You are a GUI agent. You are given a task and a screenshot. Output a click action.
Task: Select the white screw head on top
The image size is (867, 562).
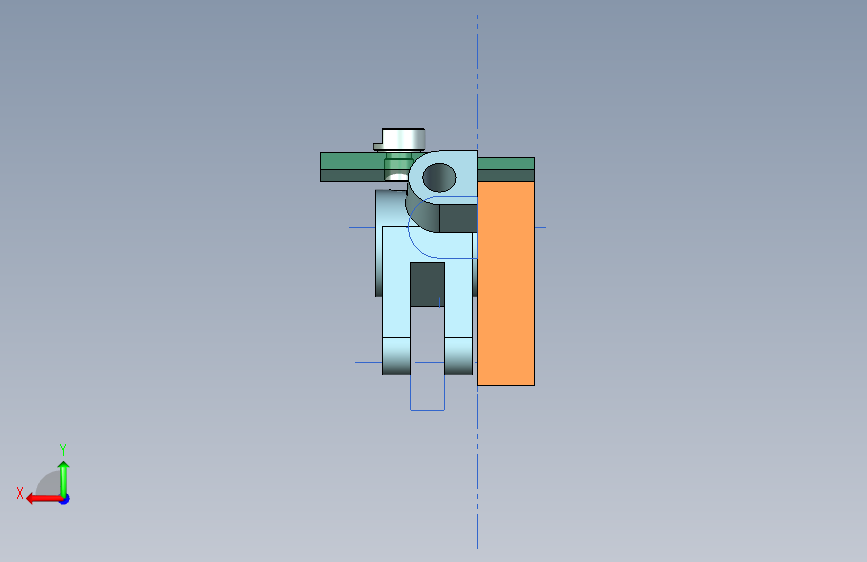(x=404, y=139)
